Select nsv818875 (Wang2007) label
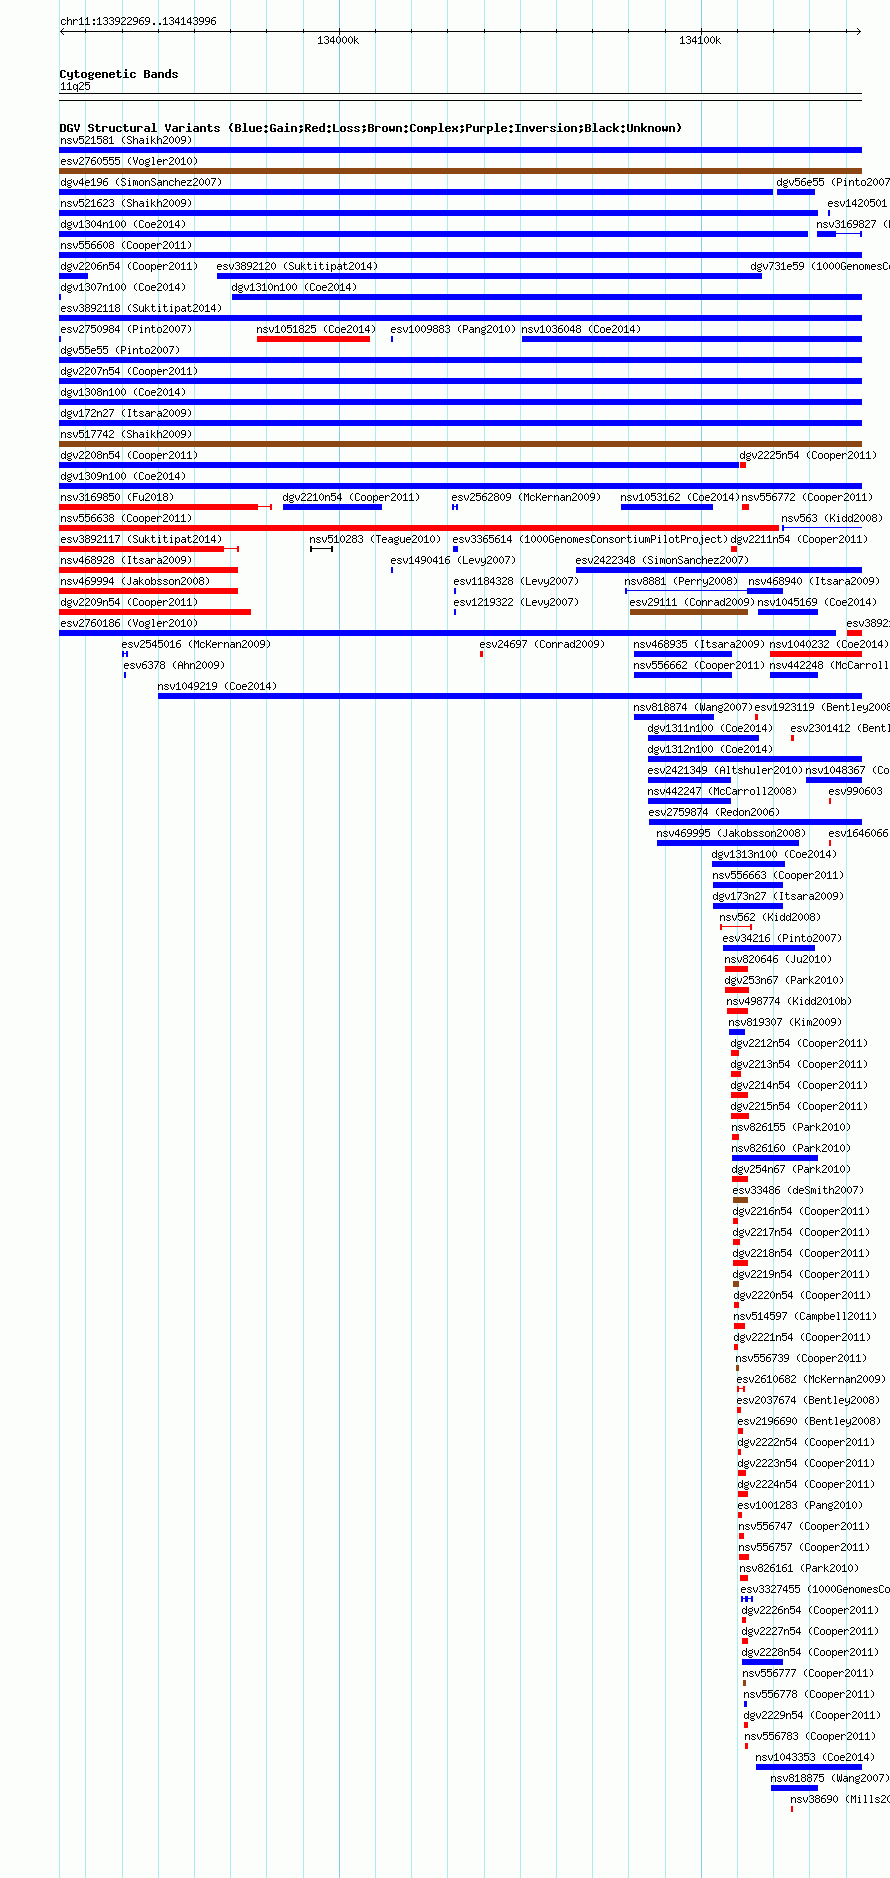The image size is (890, 1878). [829, 1779]
